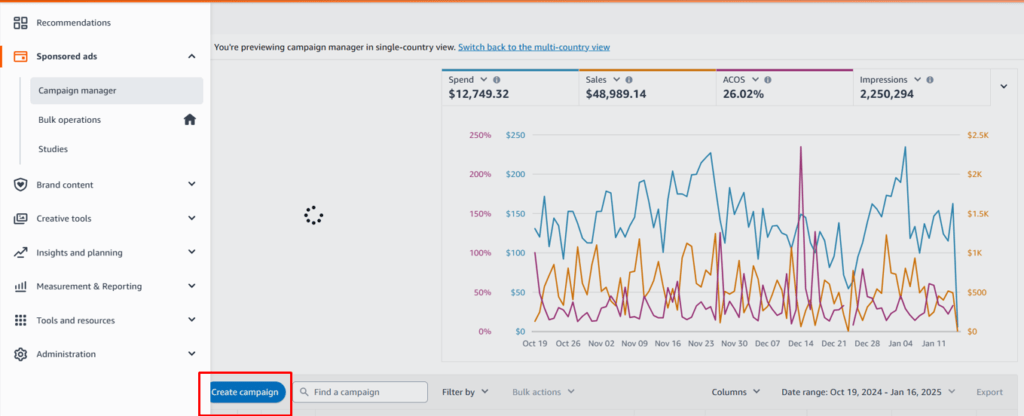Click the Sponsored ads wallet icon

[x=20, y=56]
